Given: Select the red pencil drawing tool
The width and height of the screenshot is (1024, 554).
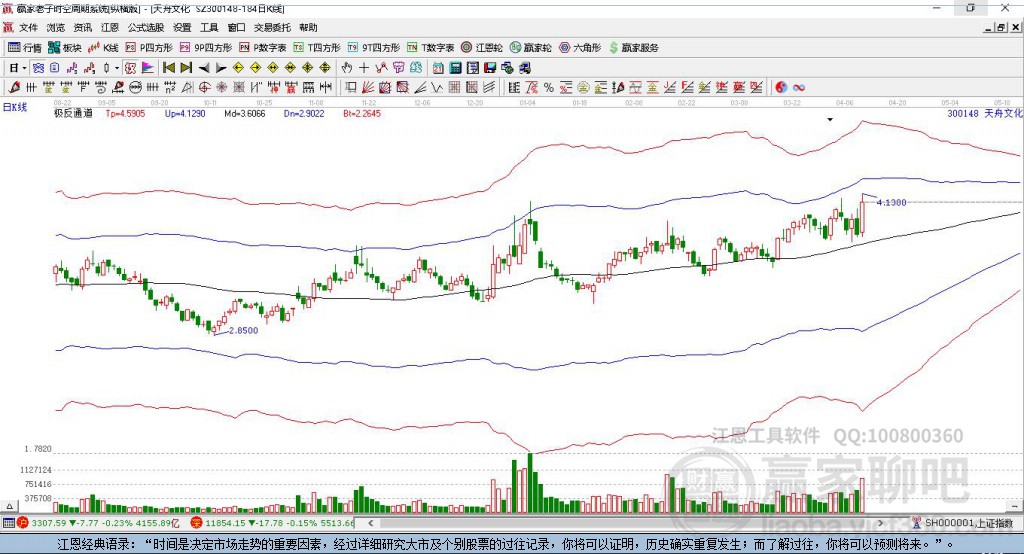Looking at the screenshot, I should click(x=14, y=87).
